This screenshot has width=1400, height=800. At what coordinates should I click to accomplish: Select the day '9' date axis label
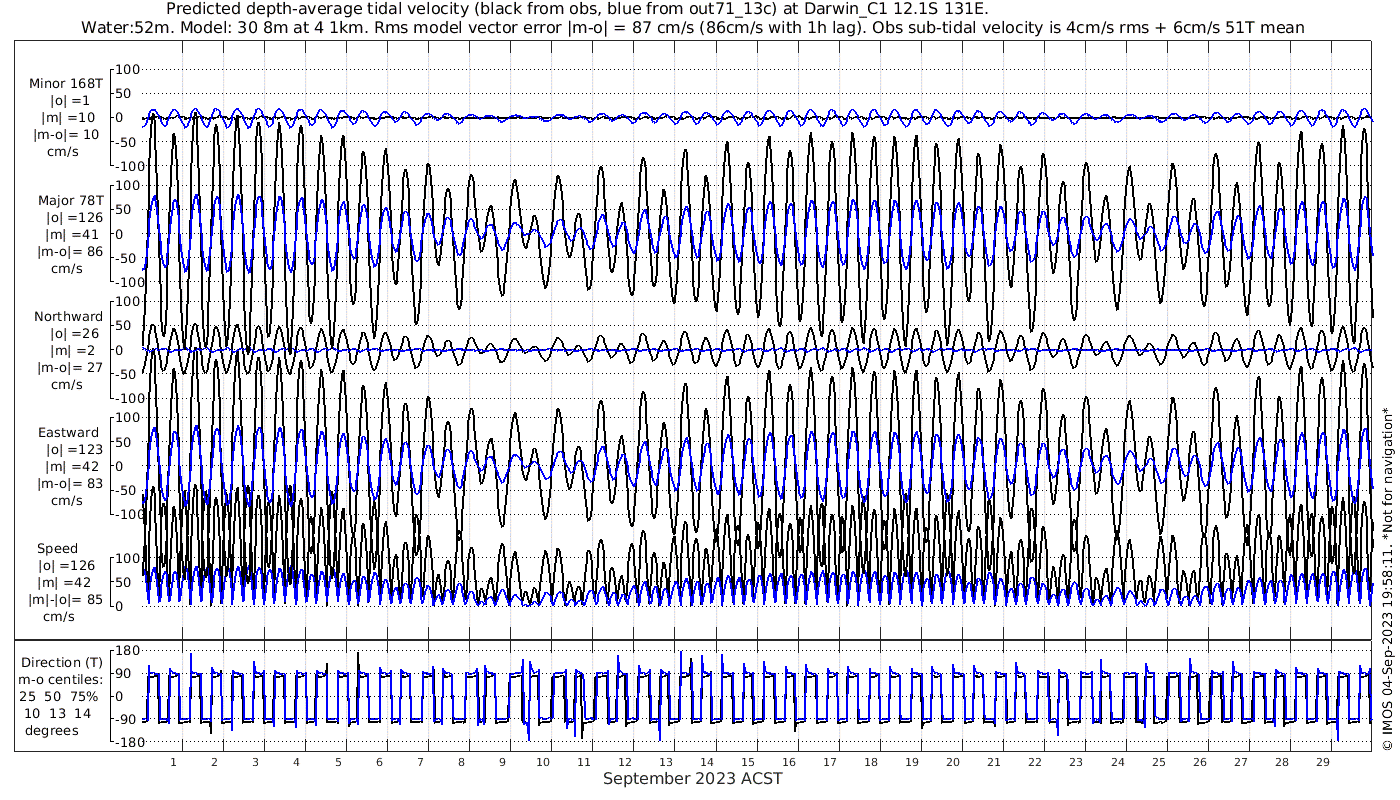(x=502, y=762)
